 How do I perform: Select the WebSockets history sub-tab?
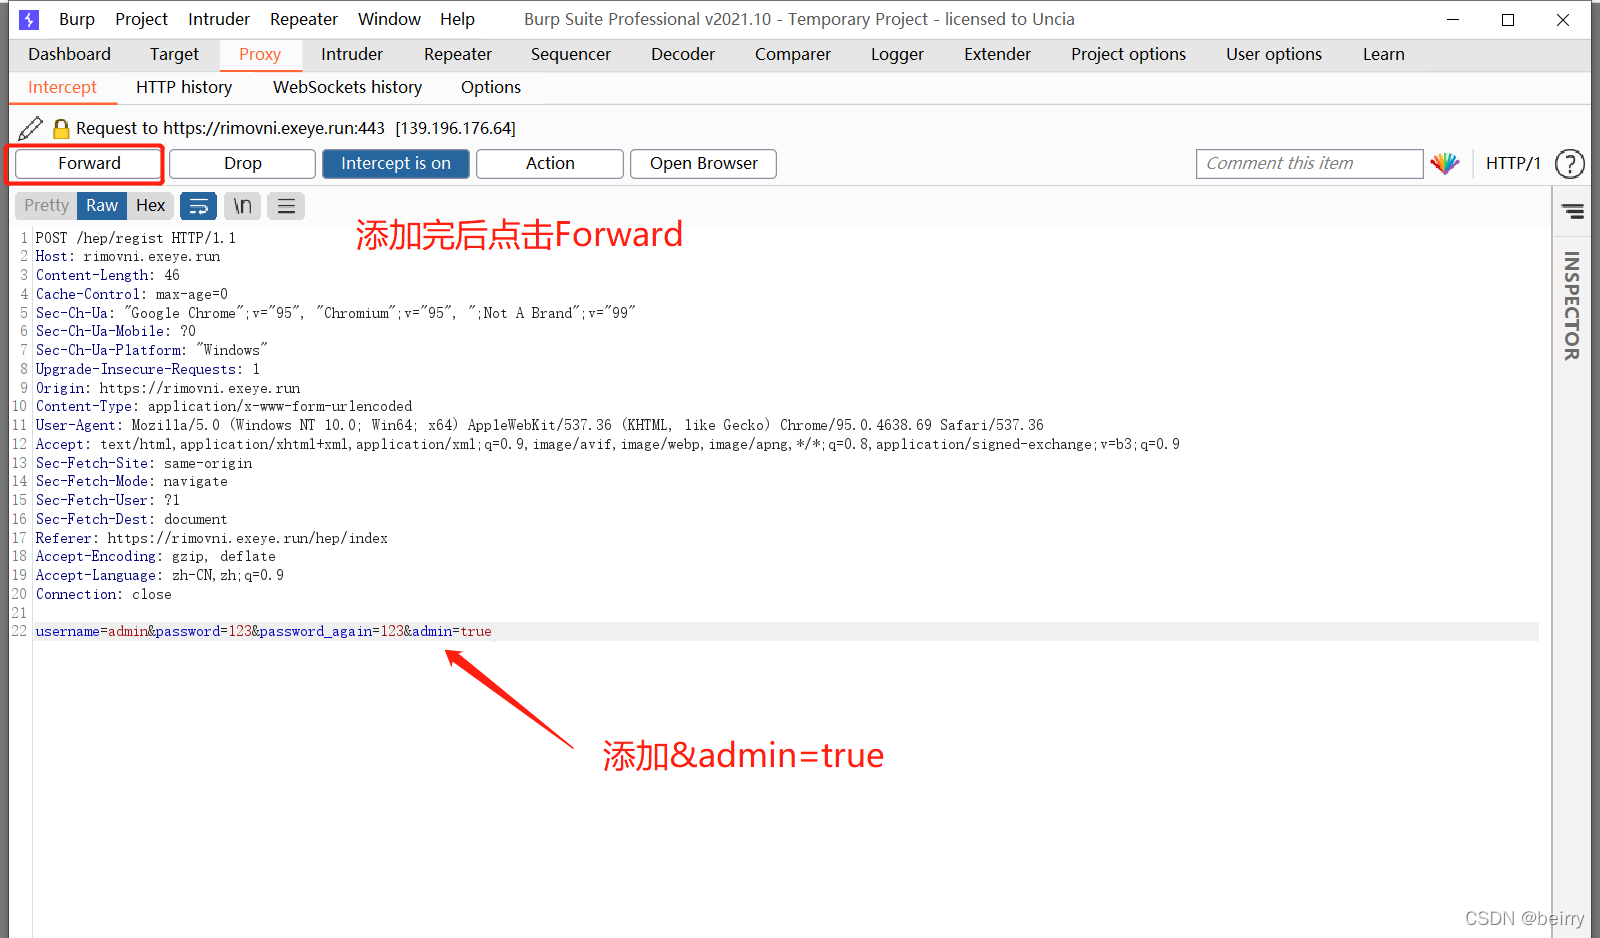coord(347,88)
